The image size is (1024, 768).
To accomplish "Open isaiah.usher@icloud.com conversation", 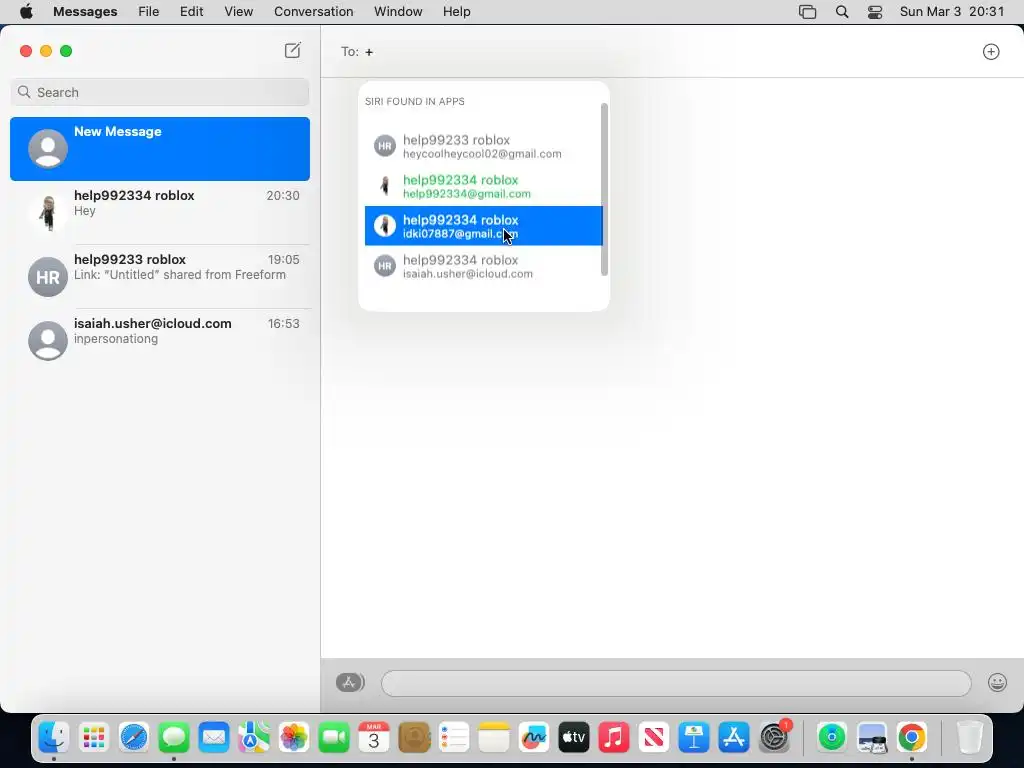I will pos(160,340).
